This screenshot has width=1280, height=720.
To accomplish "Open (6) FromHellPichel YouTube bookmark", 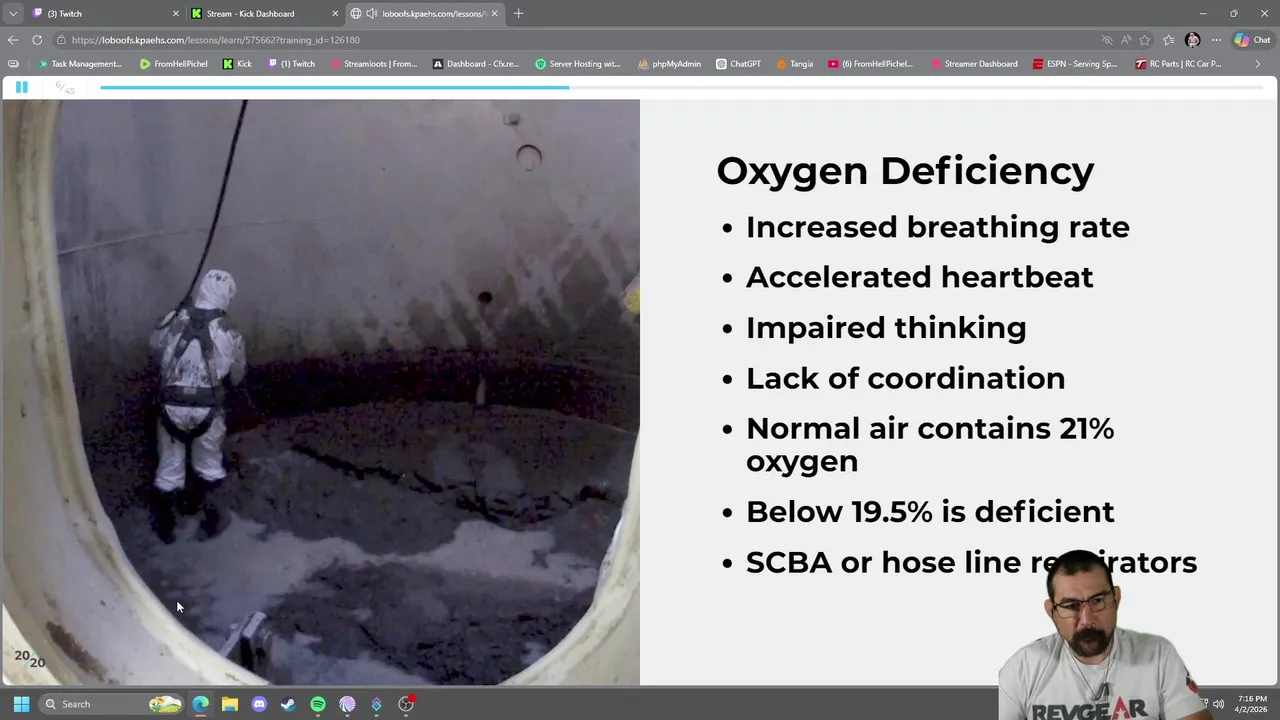I will (871, 64).
